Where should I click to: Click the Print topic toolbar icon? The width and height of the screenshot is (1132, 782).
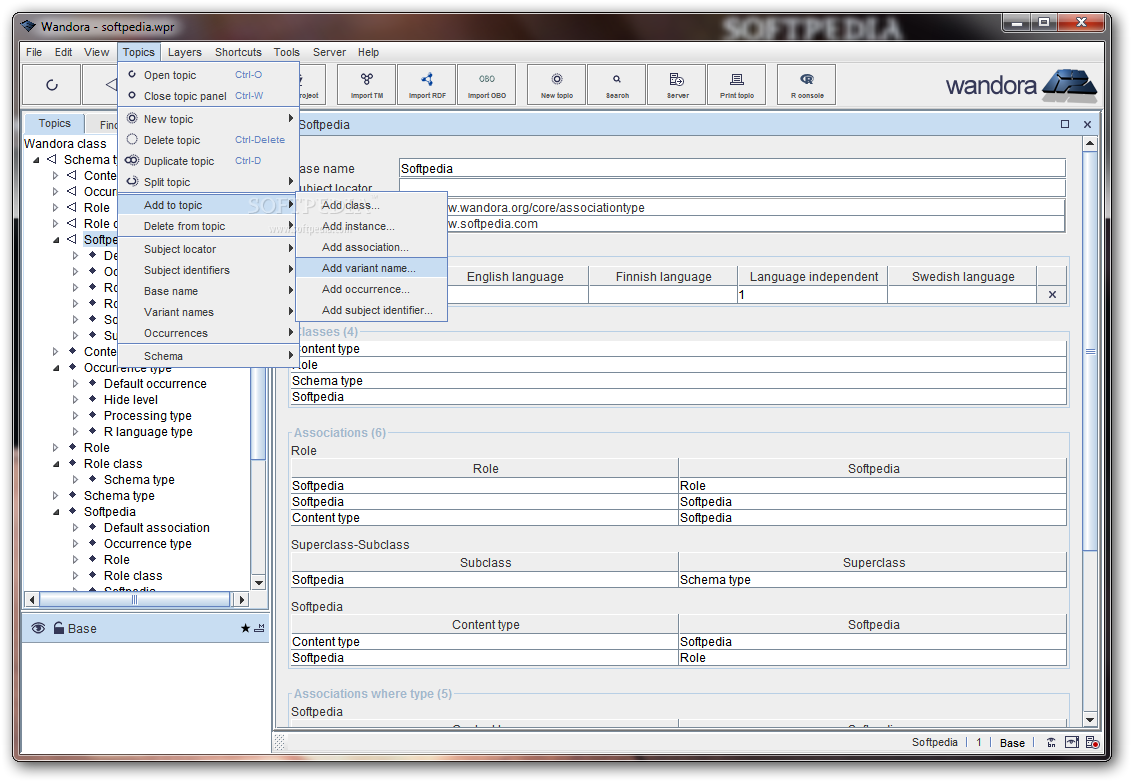click(737, 84)
